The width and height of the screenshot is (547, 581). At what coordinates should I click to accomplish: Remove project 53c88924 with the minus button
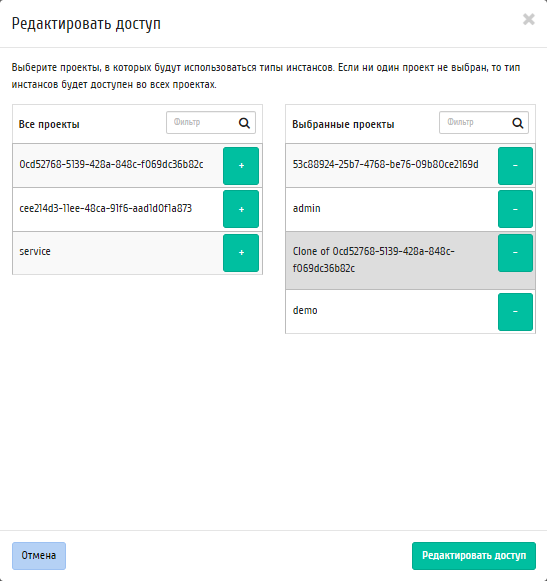pos(515,166)
